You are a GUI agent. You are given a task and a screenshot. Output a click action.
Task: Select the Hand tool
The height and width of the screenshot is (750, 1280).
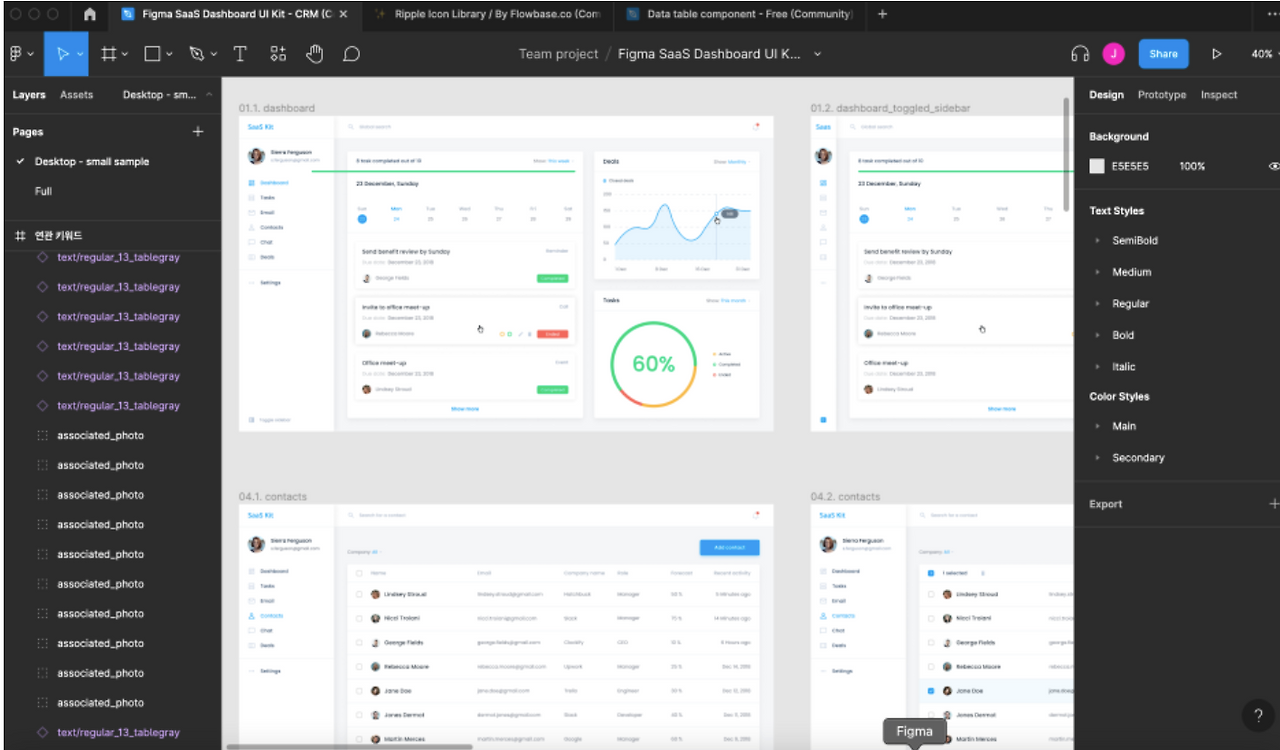[315, 54]
